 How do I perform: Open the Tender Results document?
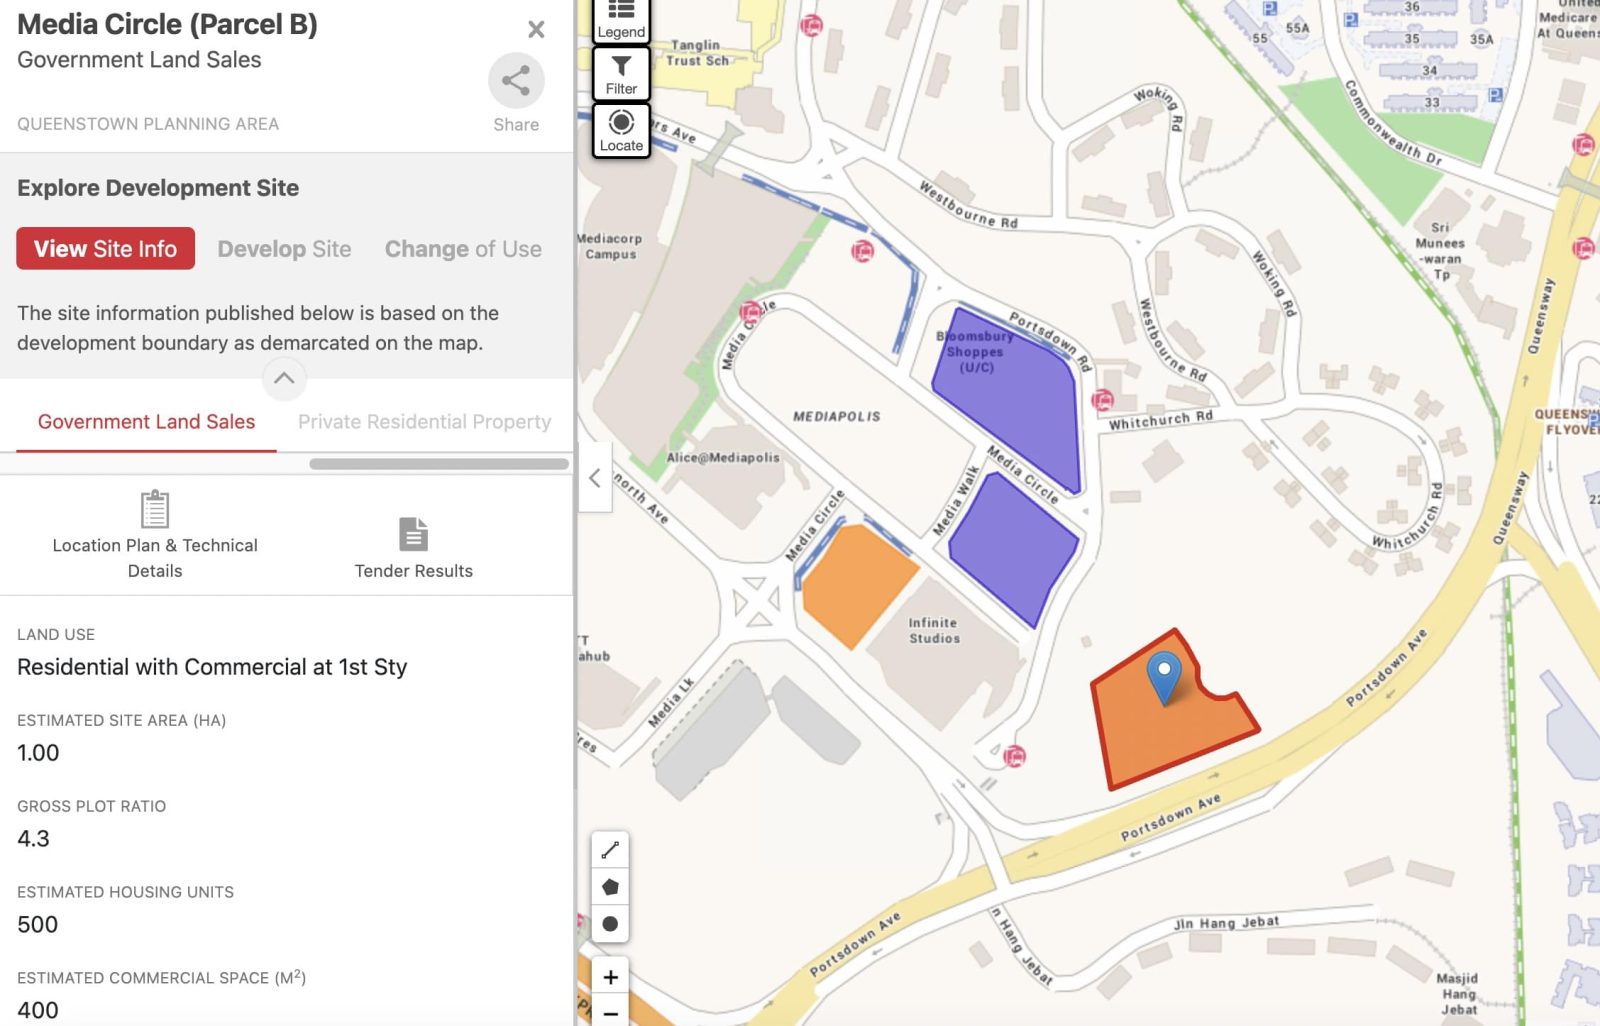(413, 548)
